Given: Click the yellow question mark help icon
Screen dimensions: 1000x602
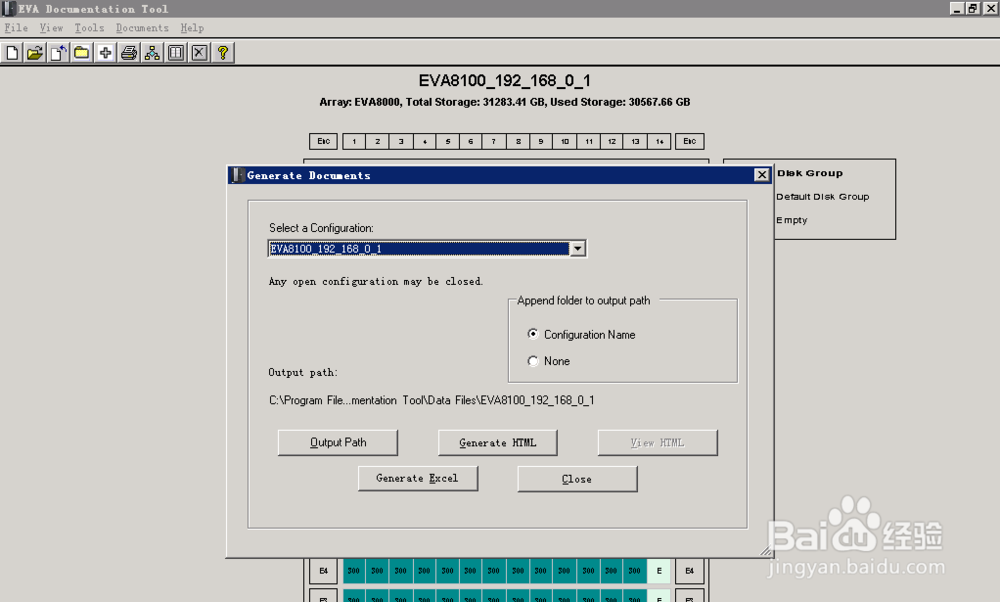Looking at the screenshot, I should (x=223, y=52).
